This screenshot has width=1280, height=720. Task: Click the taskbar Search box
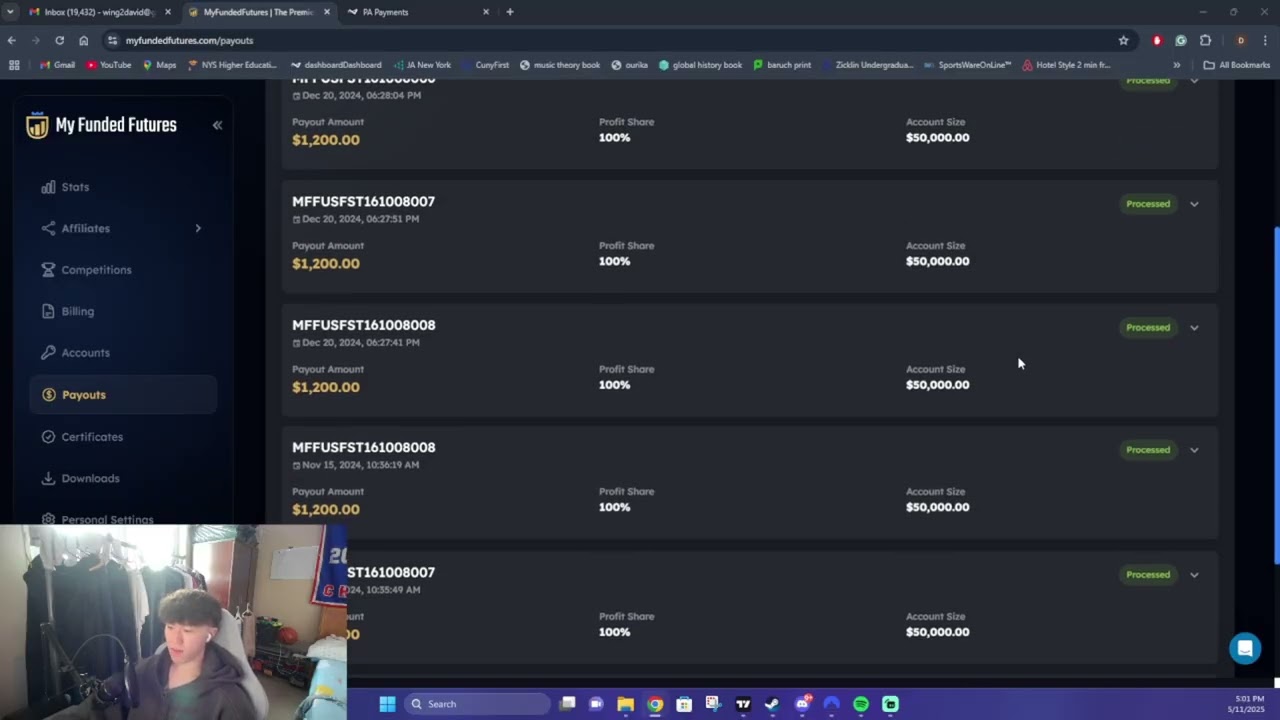point(478,704)
